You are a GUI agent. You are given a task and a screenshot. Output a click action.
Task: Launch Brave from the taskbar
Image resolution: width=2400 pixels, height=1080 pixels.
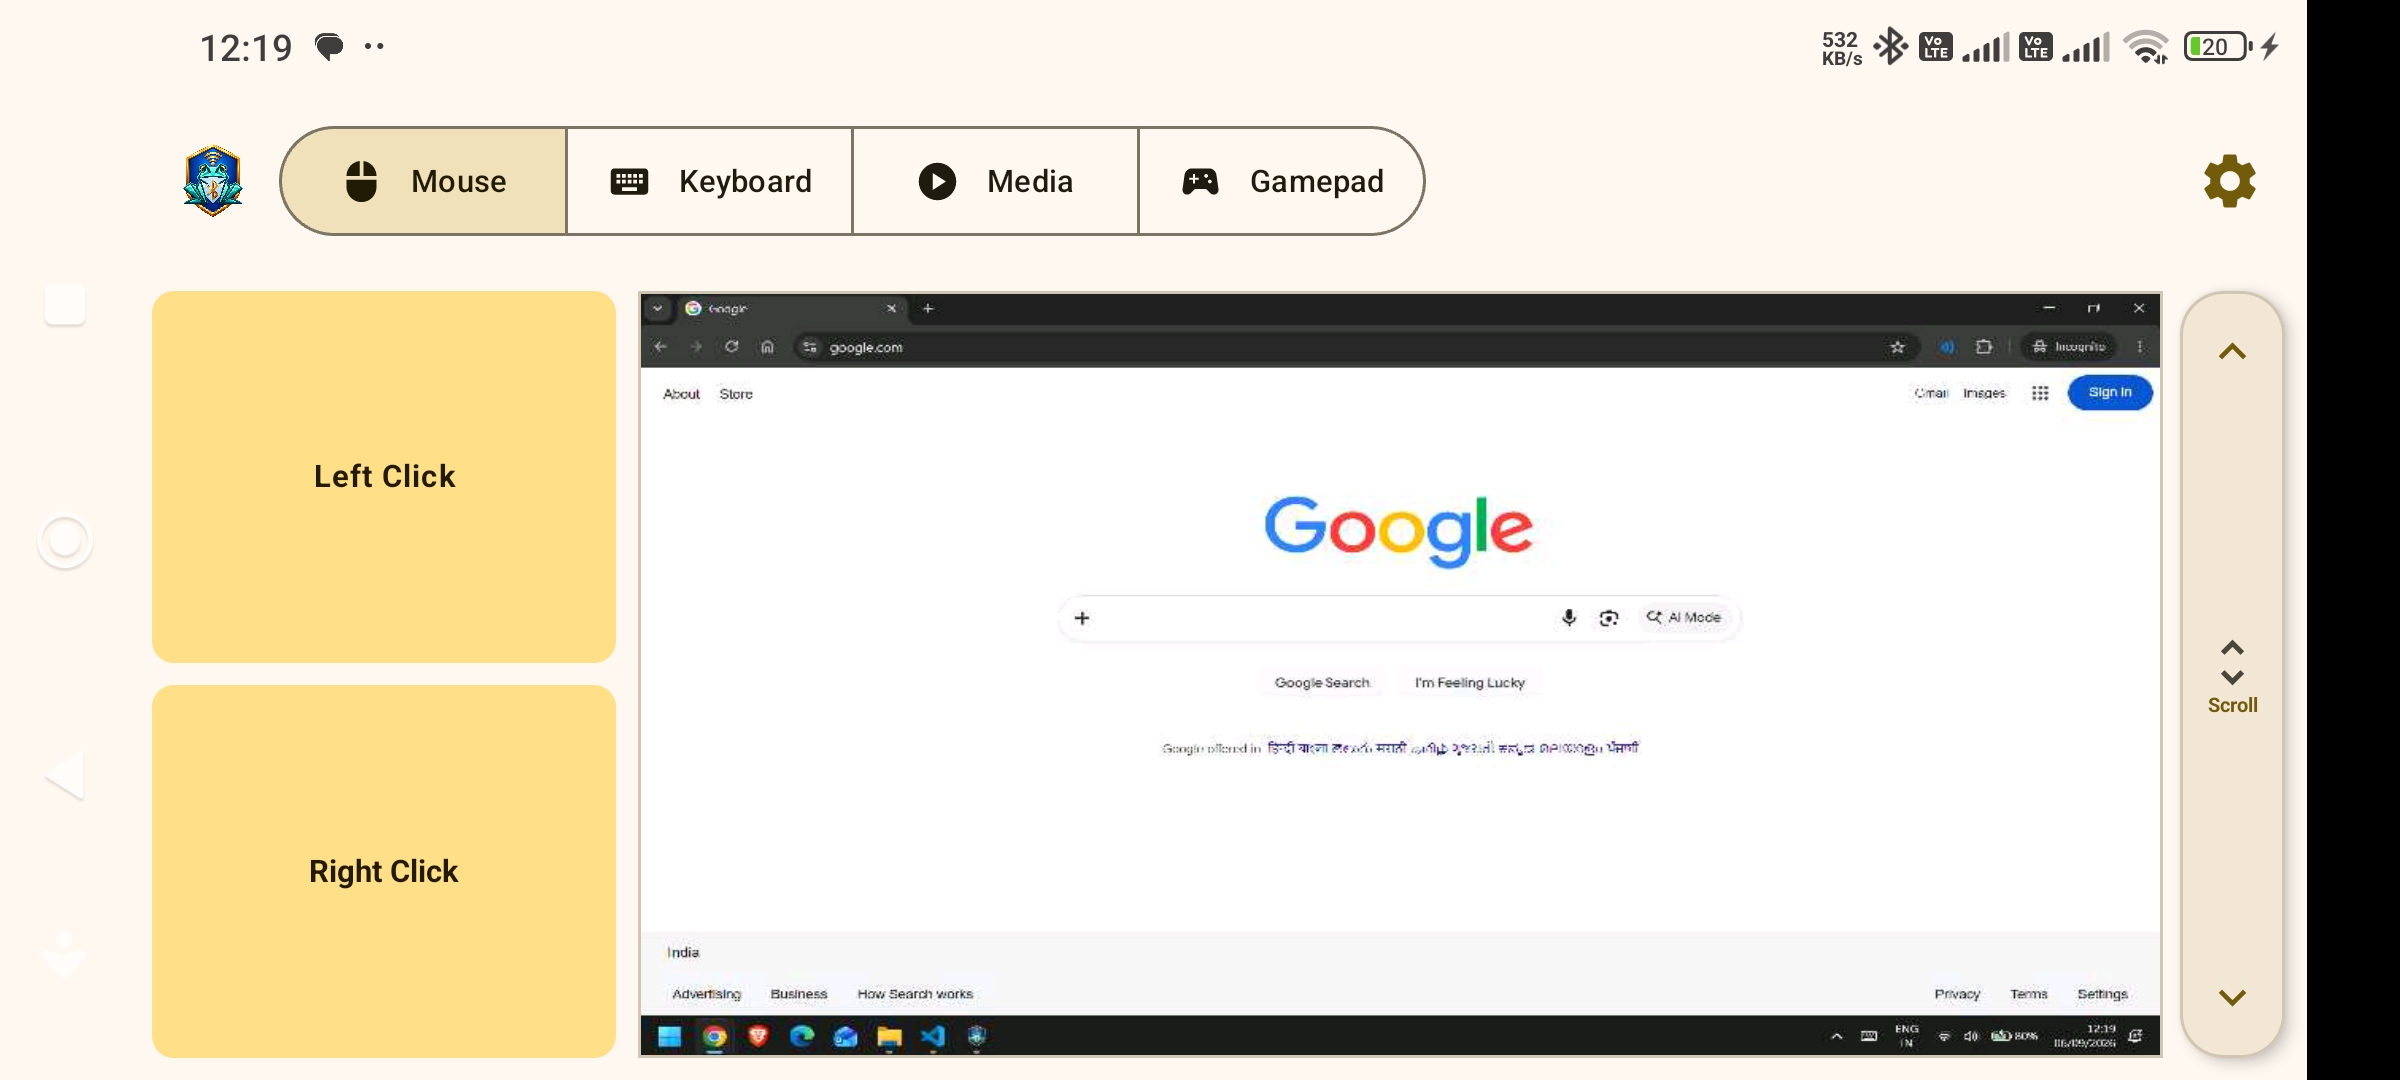pyautogui.click(x=758, y=1037)
